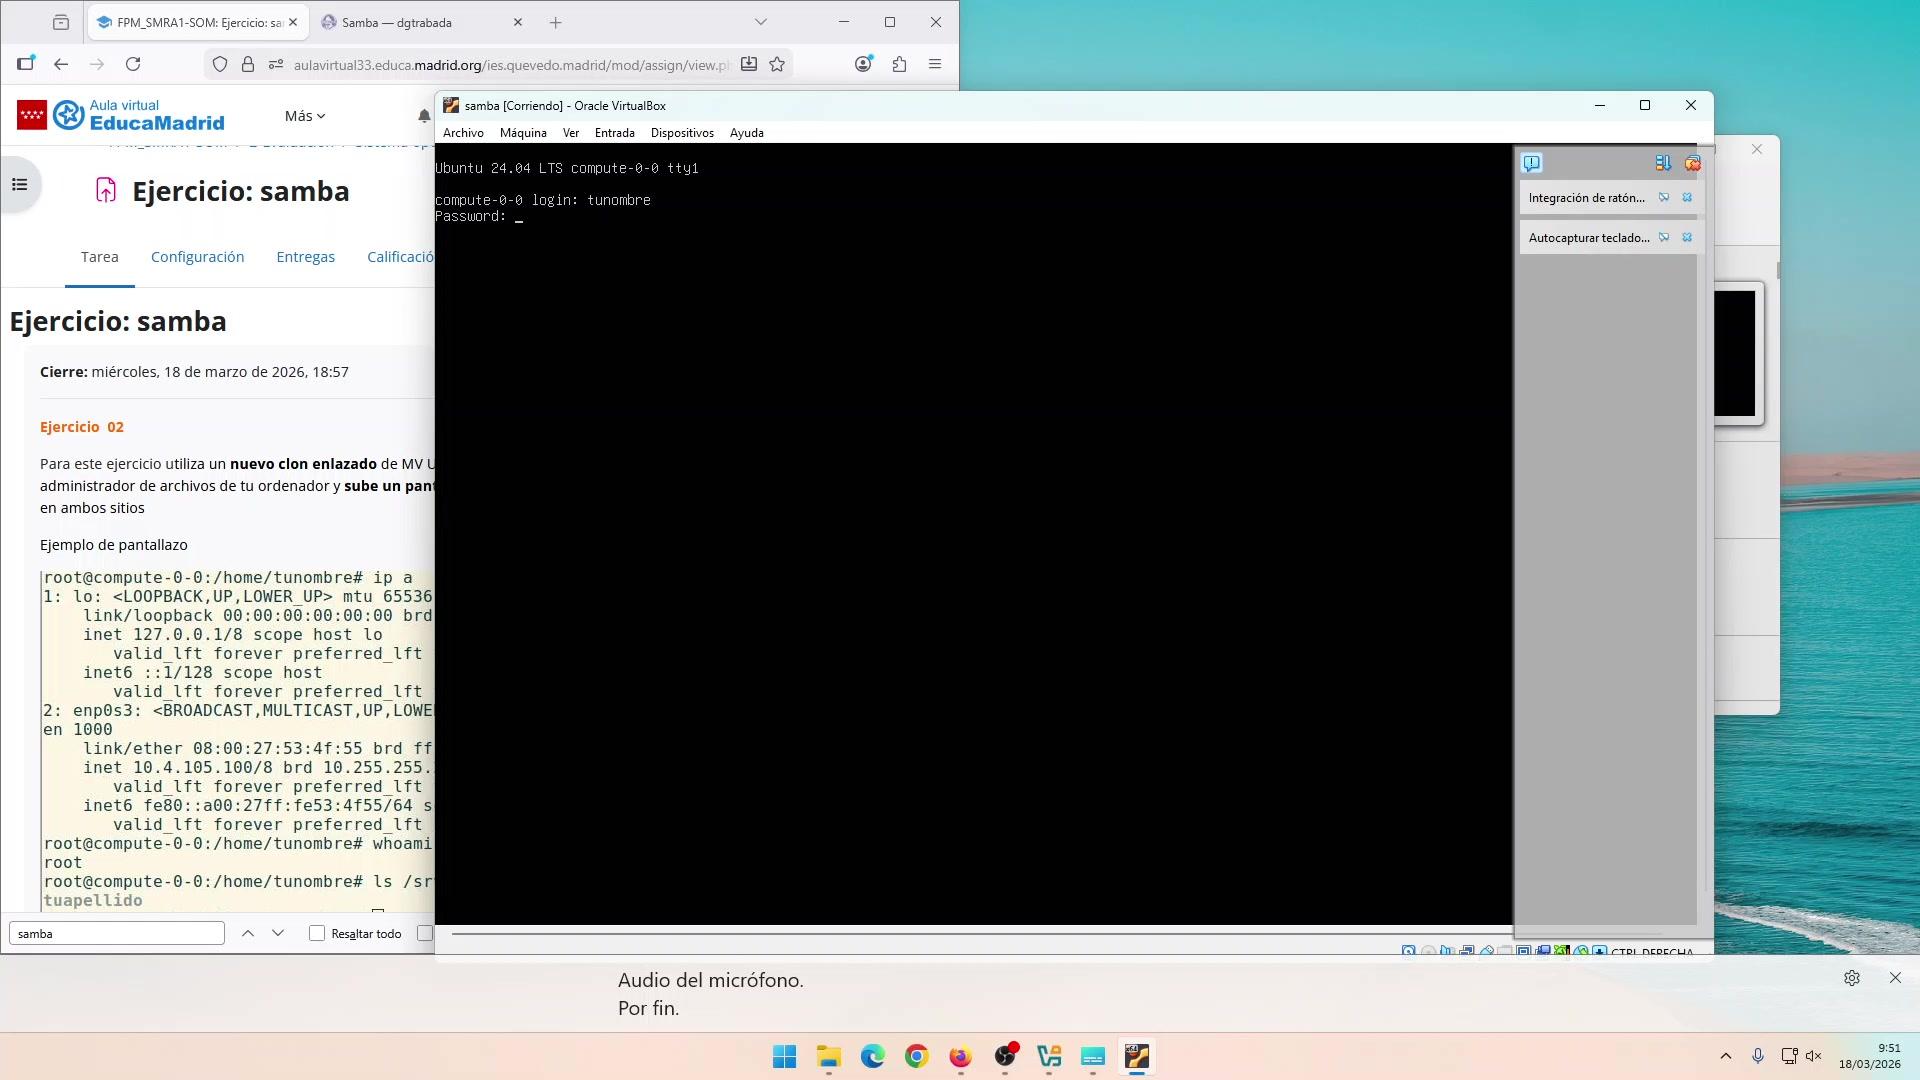Select the Tarea tab
1920x1080 pixels.
click(x=100, y=257)
